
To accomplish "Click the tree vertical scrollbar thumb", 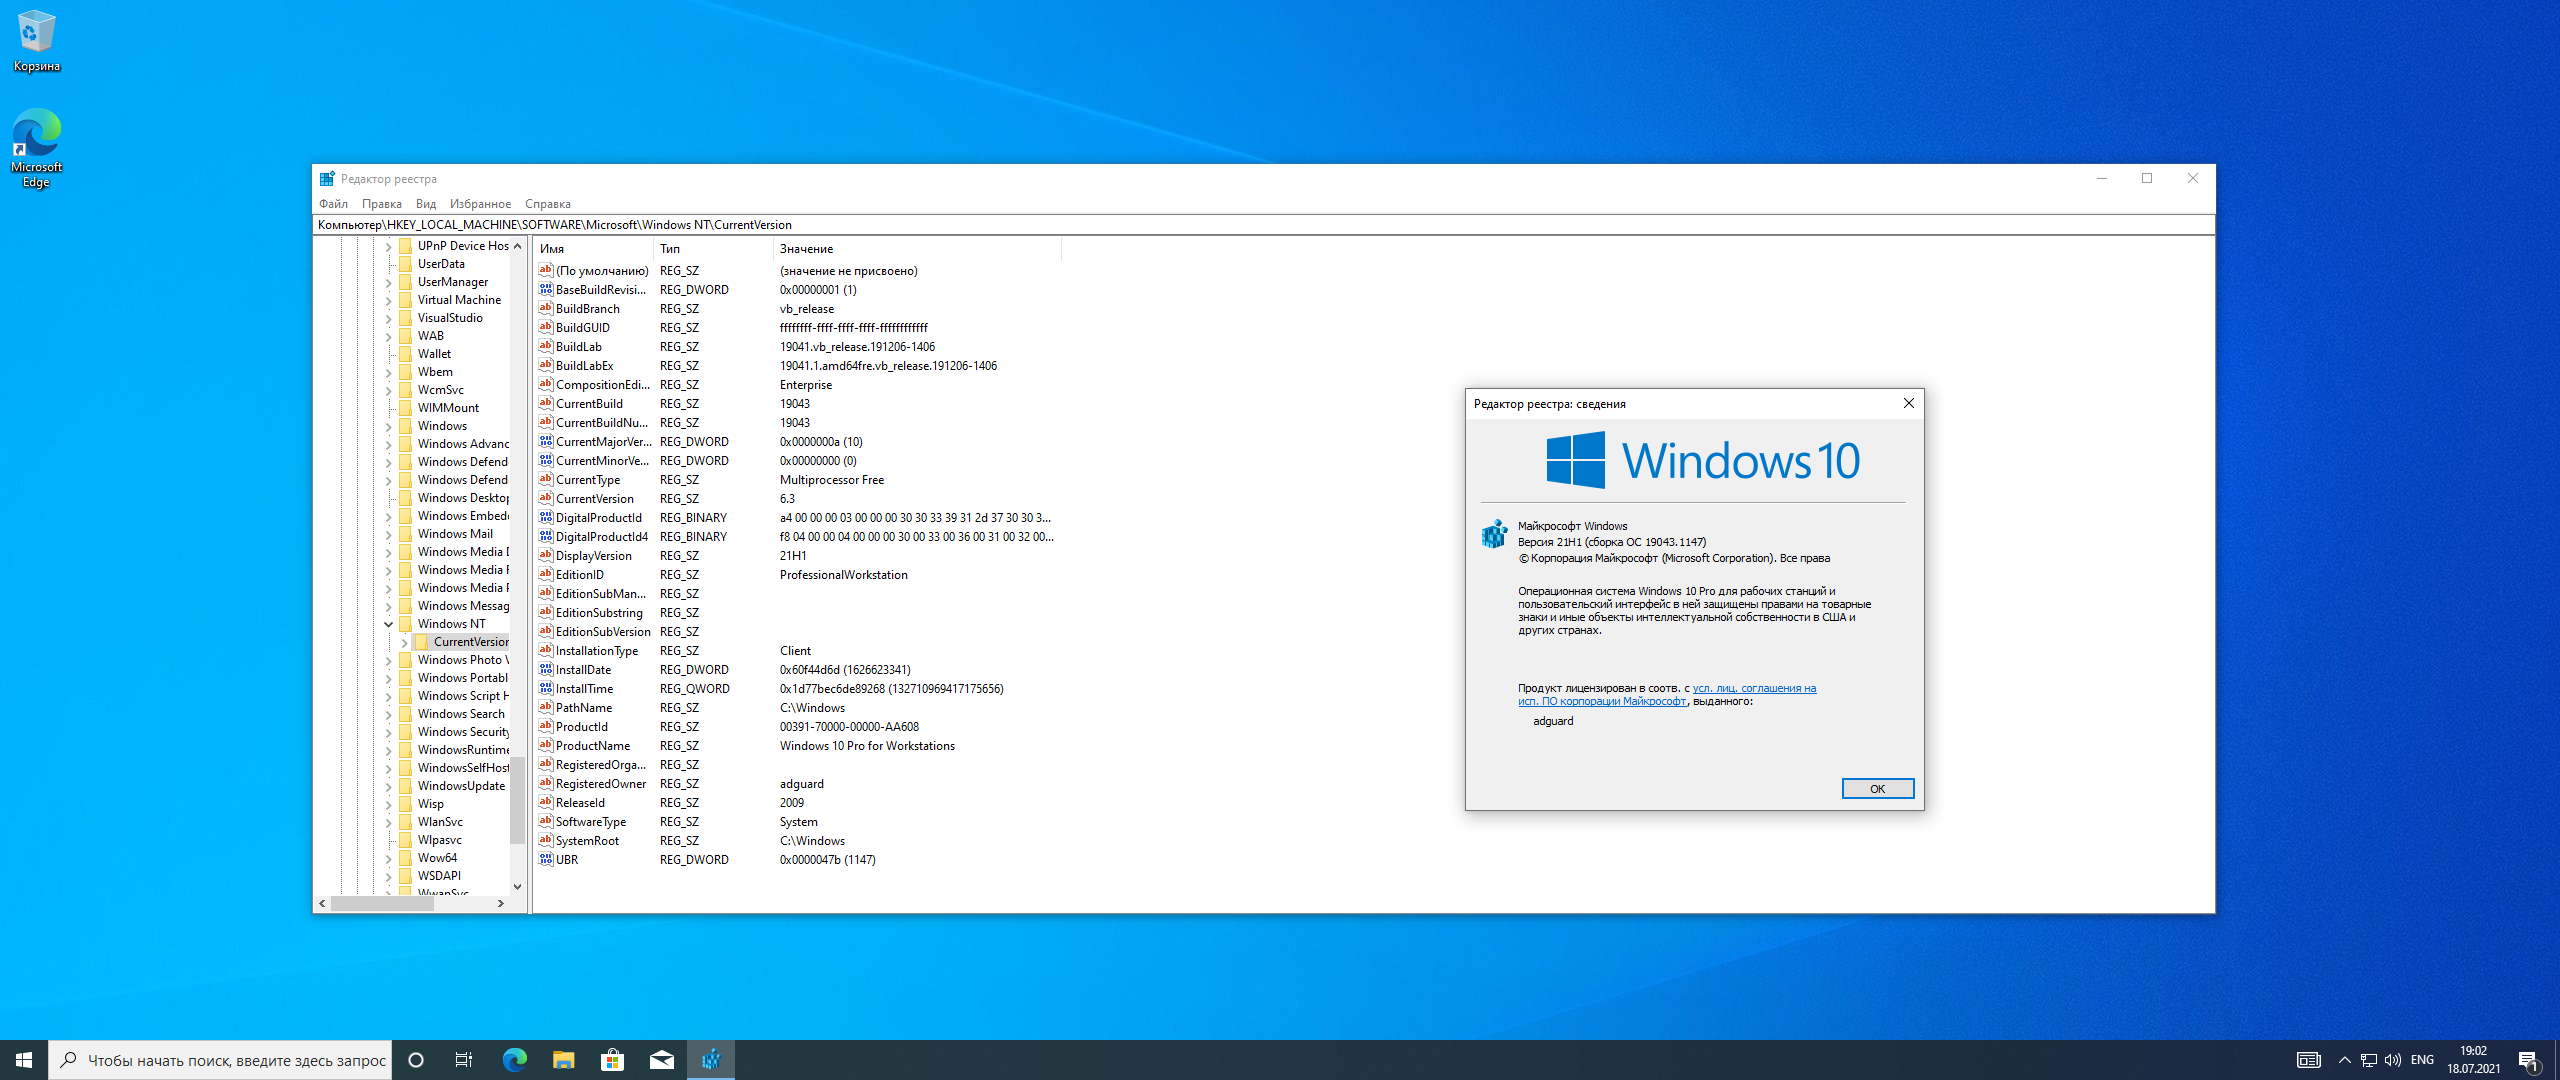I will [517, 800].
